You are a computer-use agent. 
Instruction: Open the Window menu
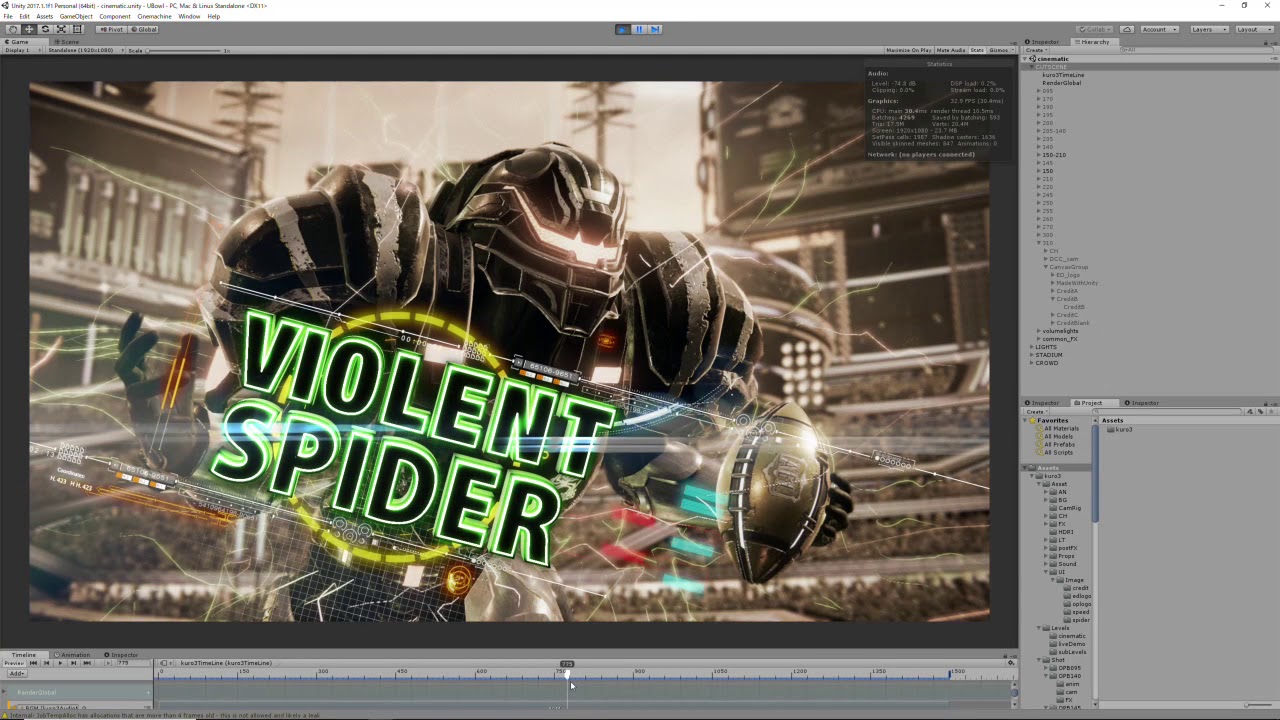click(189, 16)
